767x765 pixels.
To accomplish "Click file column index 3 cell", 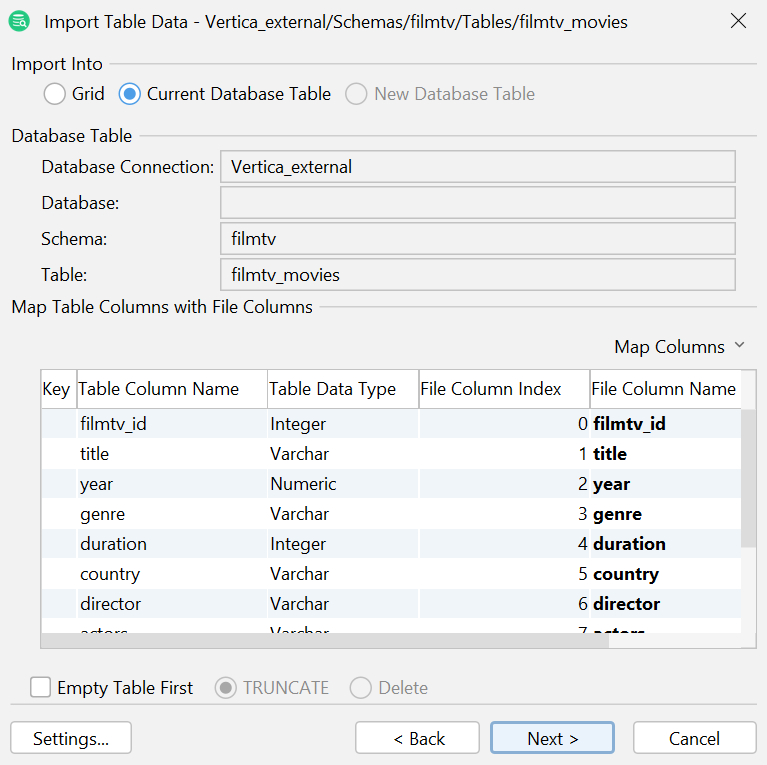I will point(504,514).
